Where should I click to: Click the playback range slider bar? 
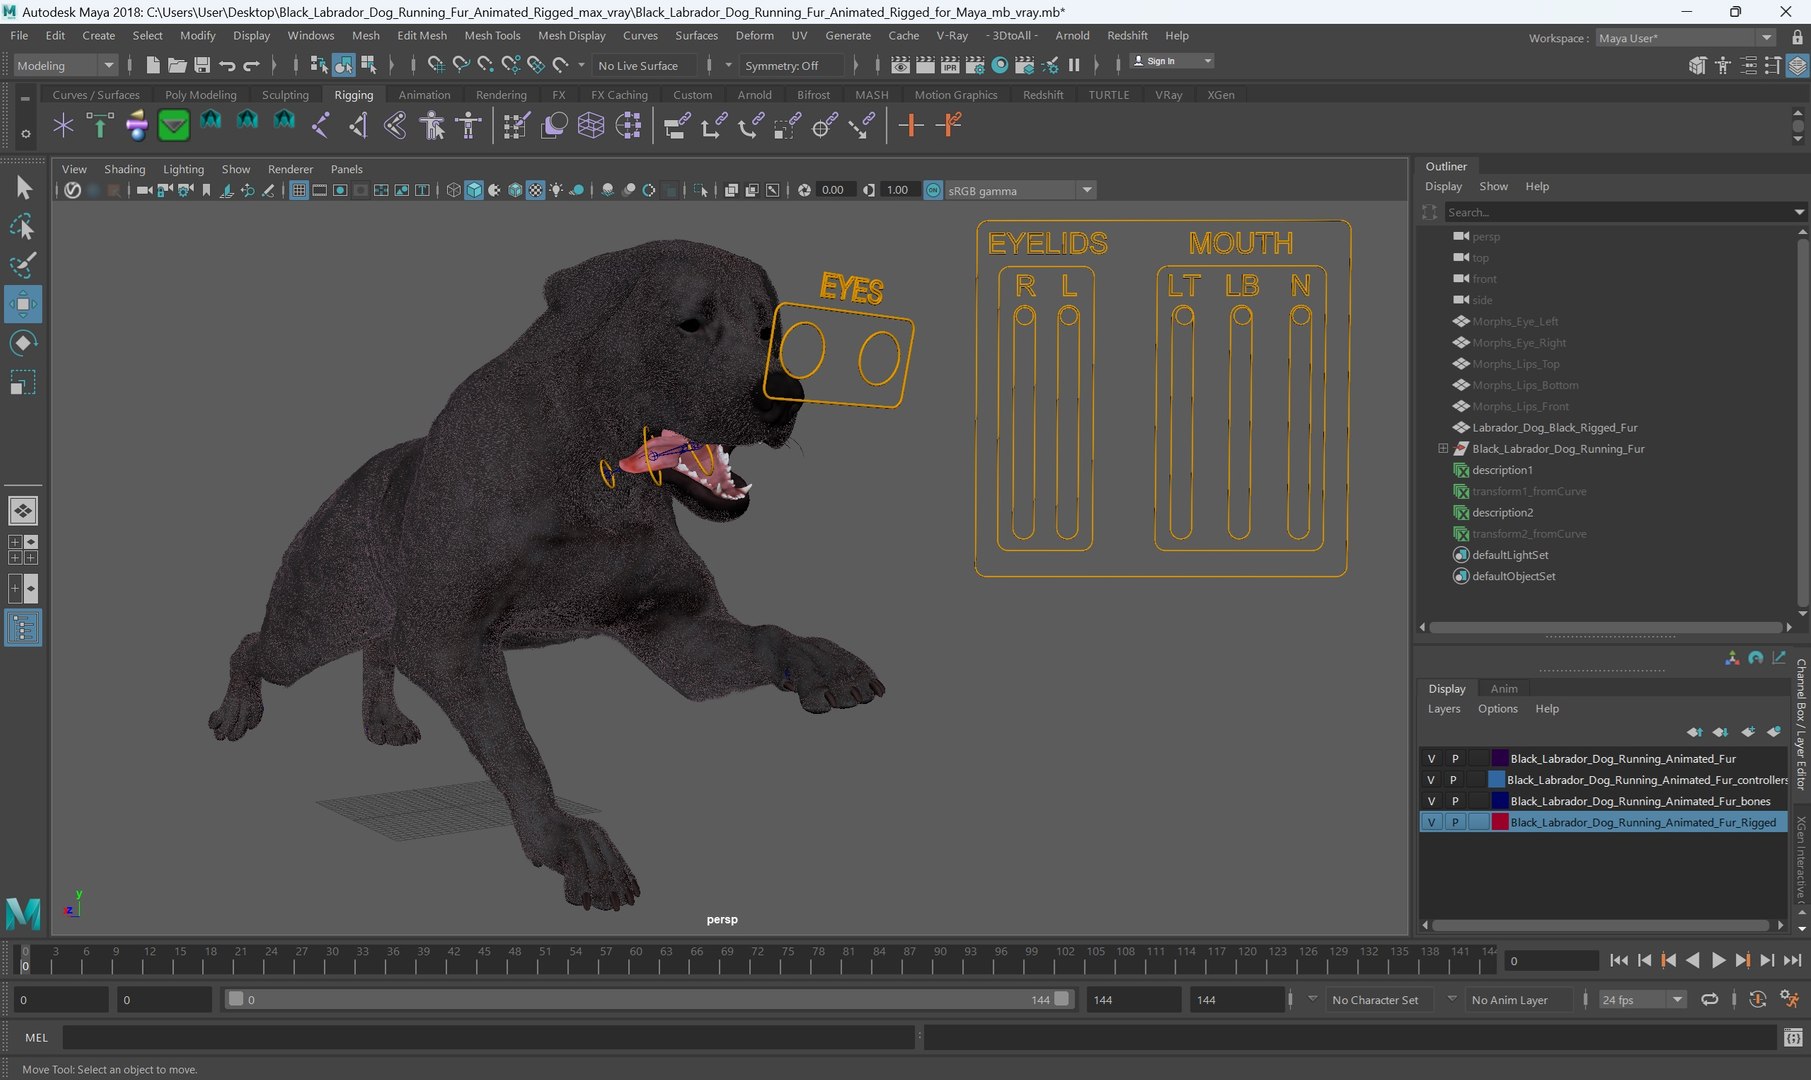tap(649, 999)
